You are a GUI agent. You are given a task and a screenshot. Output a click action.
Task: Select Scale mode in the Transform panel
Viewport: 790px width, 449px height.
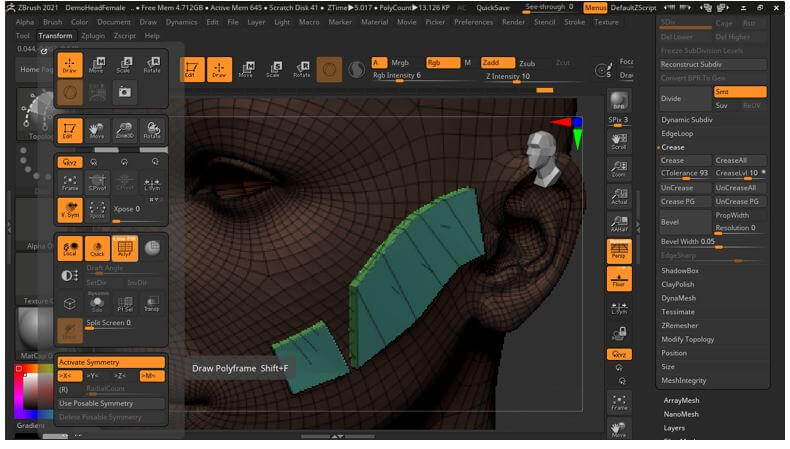(124, 65)
